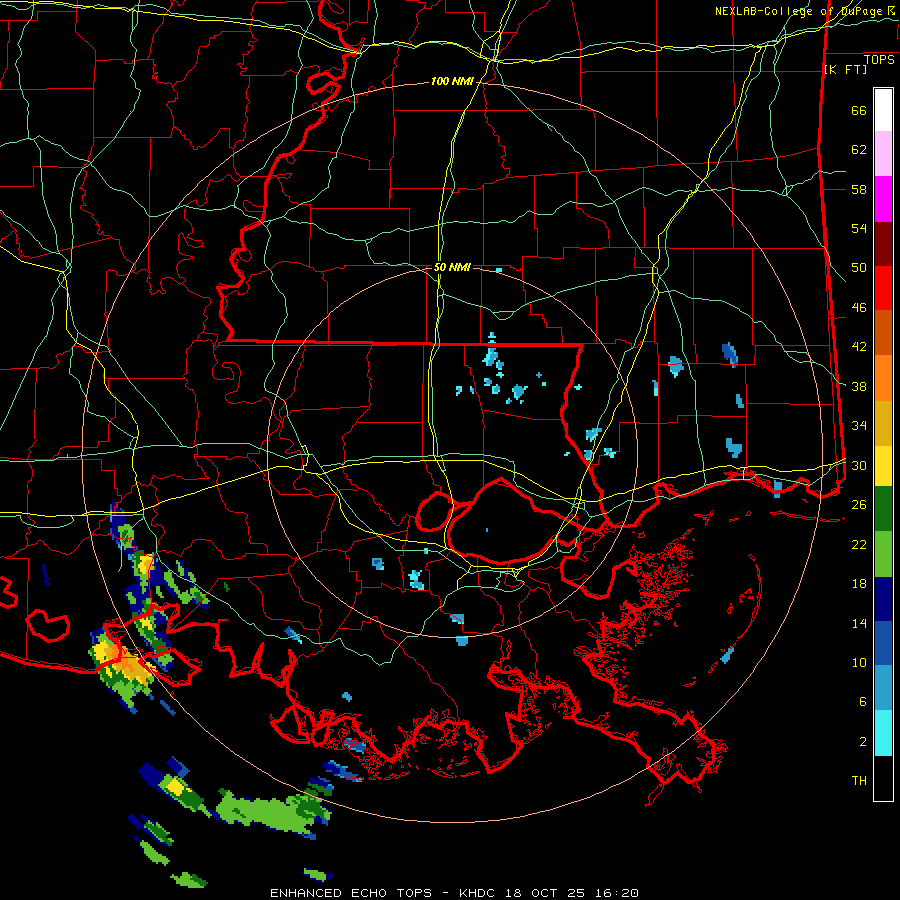This screenshot has height=900, width=900.
Task: Select the 14 legend value
Action: tap(859, 623)
